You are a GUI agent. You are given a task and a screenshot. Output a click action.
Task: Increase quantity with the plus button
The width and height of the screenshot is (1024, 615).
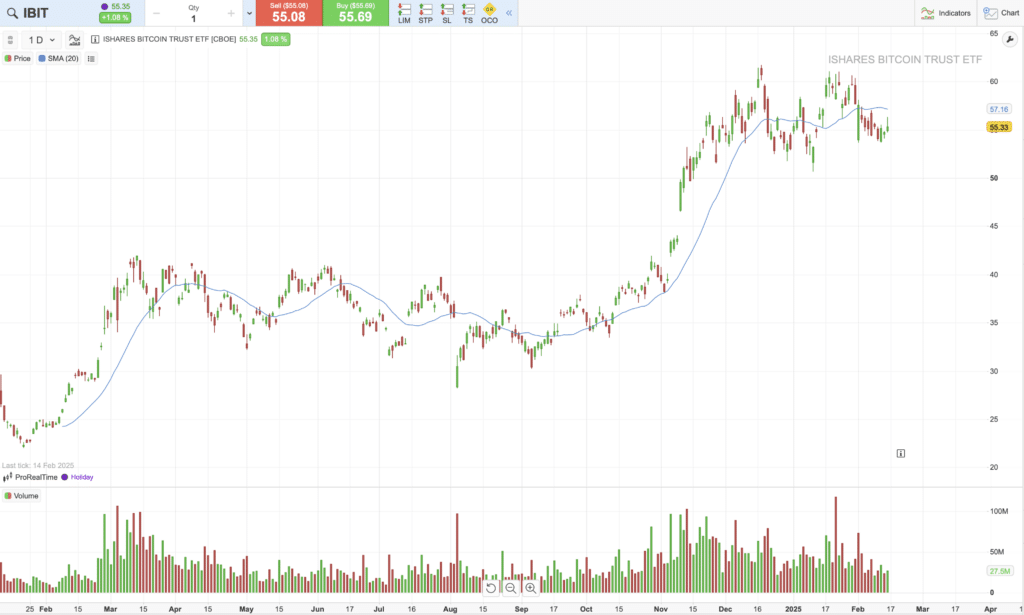(231, 13)
